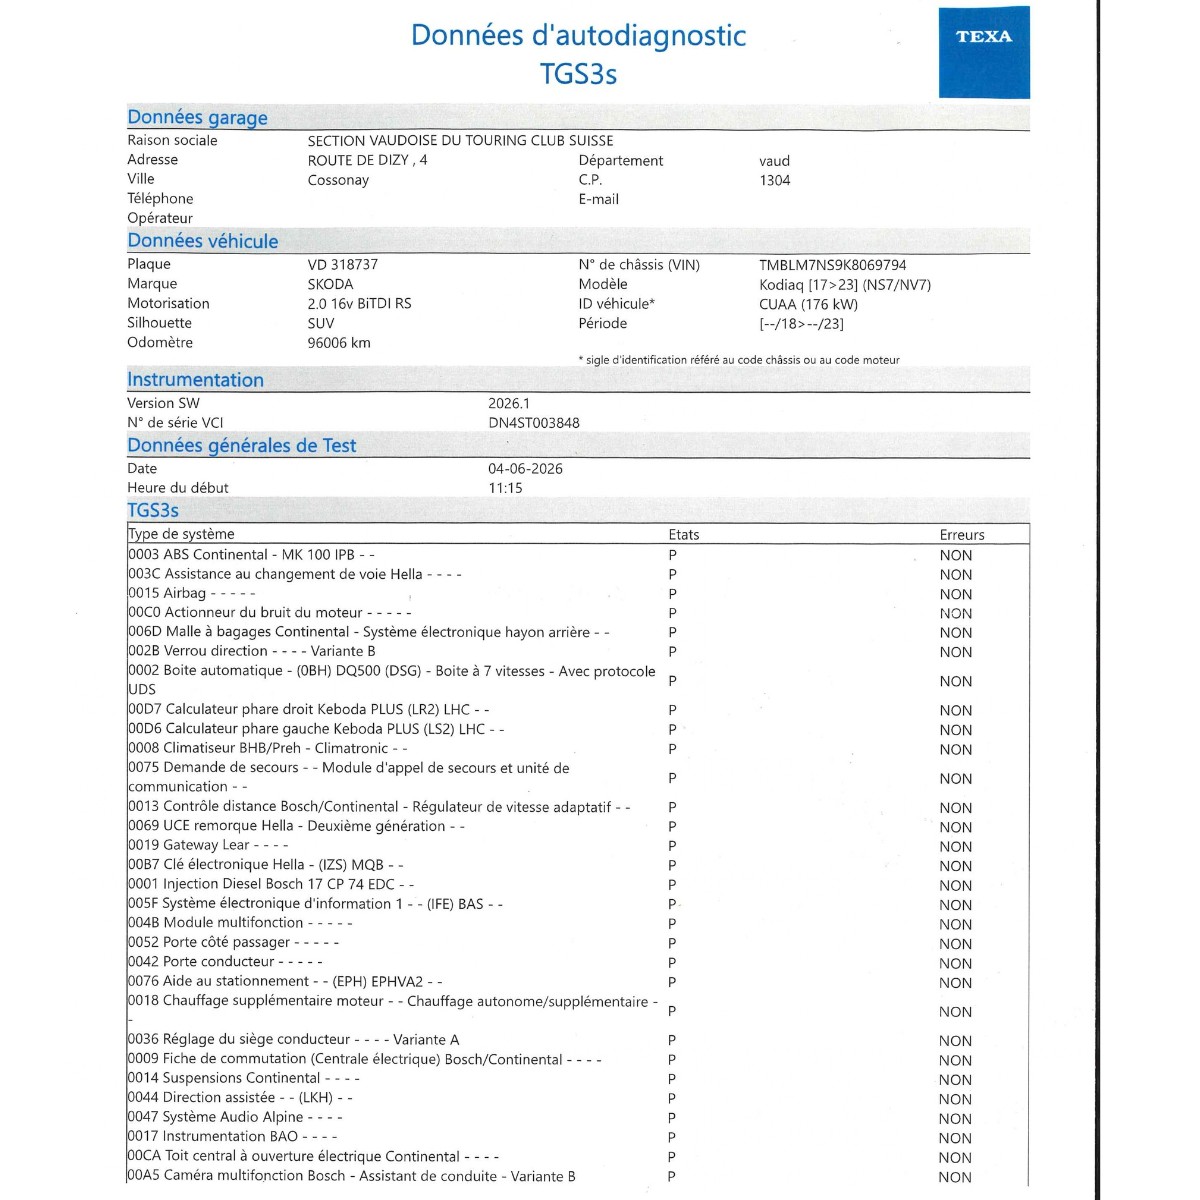Click the 'Erreurs' column header
The height and width of the screenshot is (1200, 1200).
pos(962,535)
